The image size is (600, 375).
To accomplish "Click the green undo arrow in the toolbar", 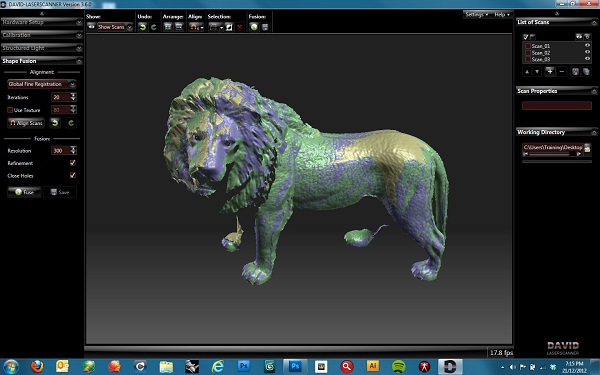I will click(142, 27).
